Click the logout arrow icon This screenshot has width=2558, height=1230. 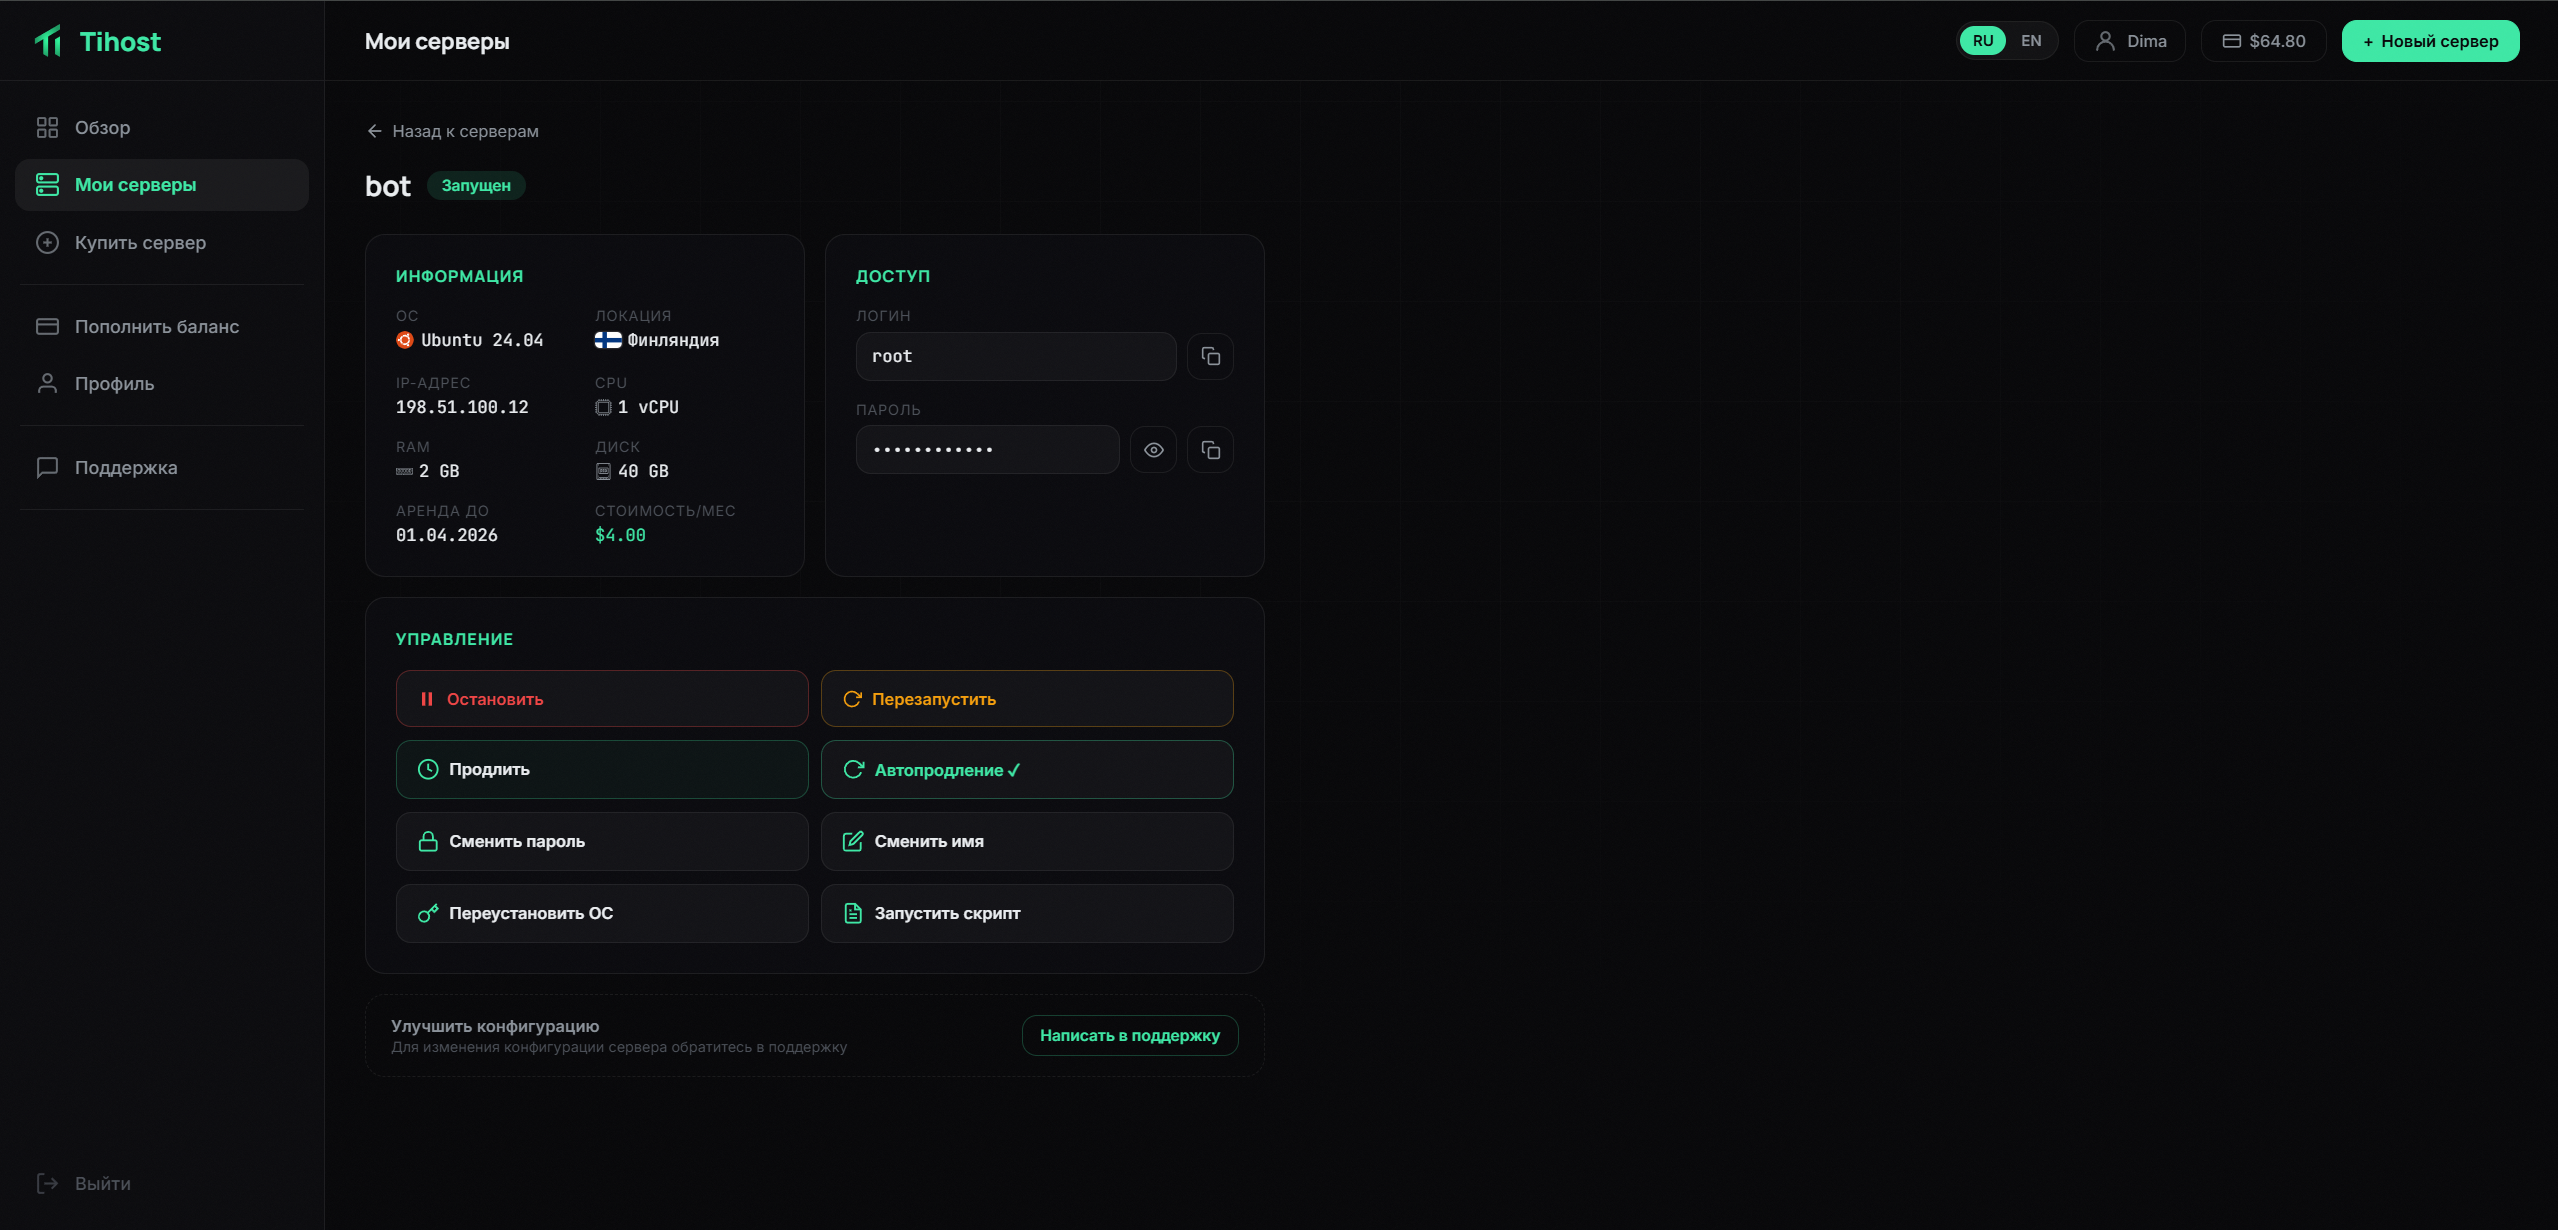click(47, 1184)
